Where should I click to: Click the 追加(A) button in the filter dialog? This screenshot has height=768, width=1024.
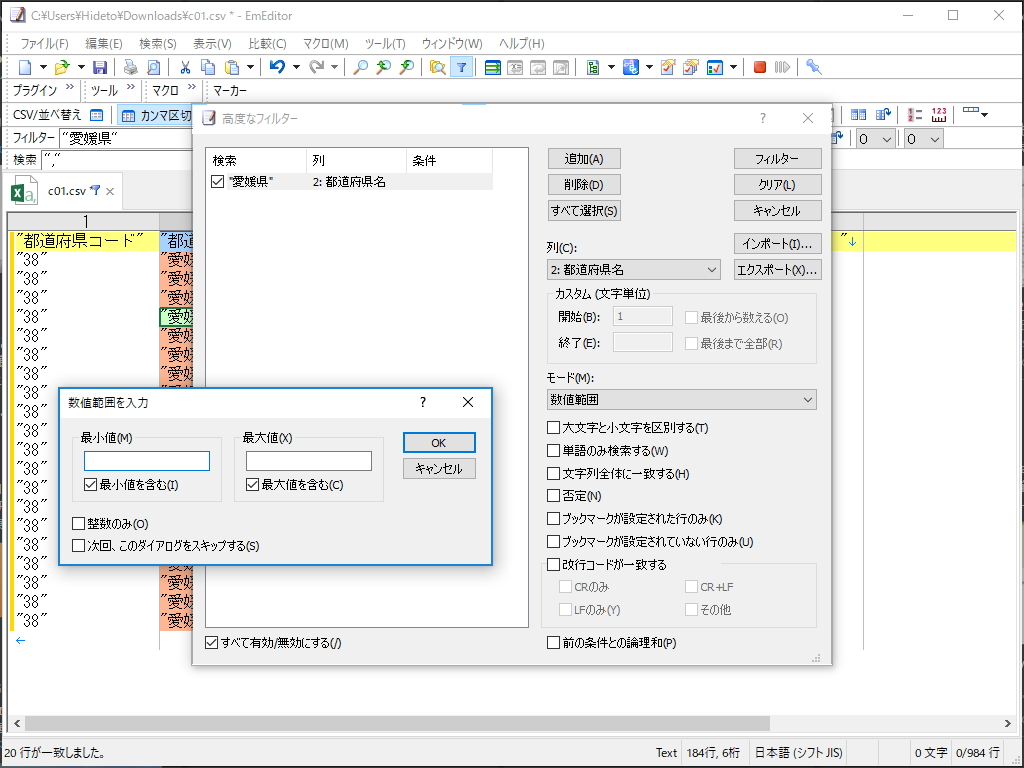583,158
